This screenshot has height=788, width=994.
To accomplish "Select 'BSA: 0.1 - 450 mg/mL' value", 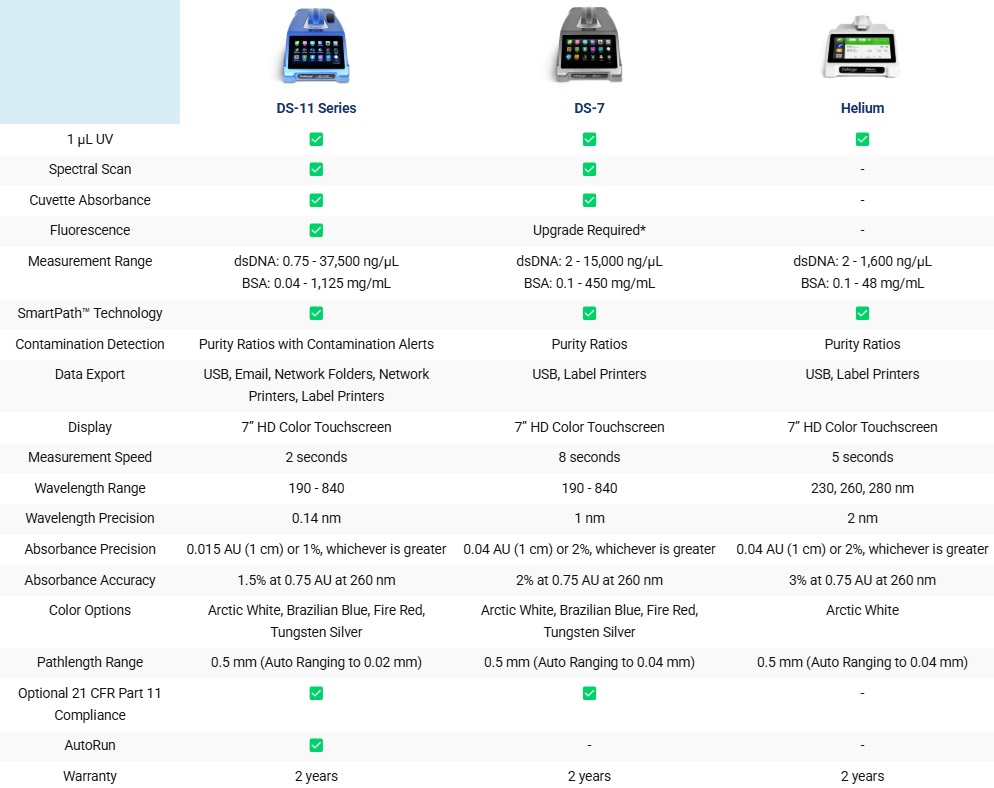I will 589,283.
